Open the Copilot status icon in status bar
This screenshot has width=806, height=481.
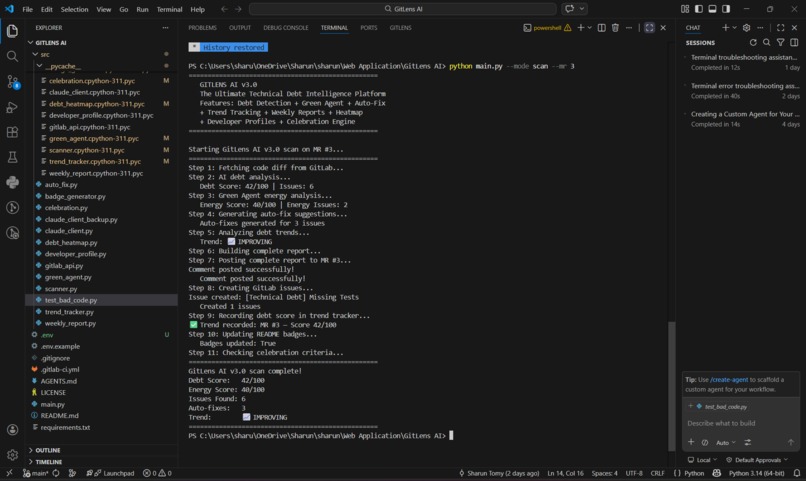(717, 473)
